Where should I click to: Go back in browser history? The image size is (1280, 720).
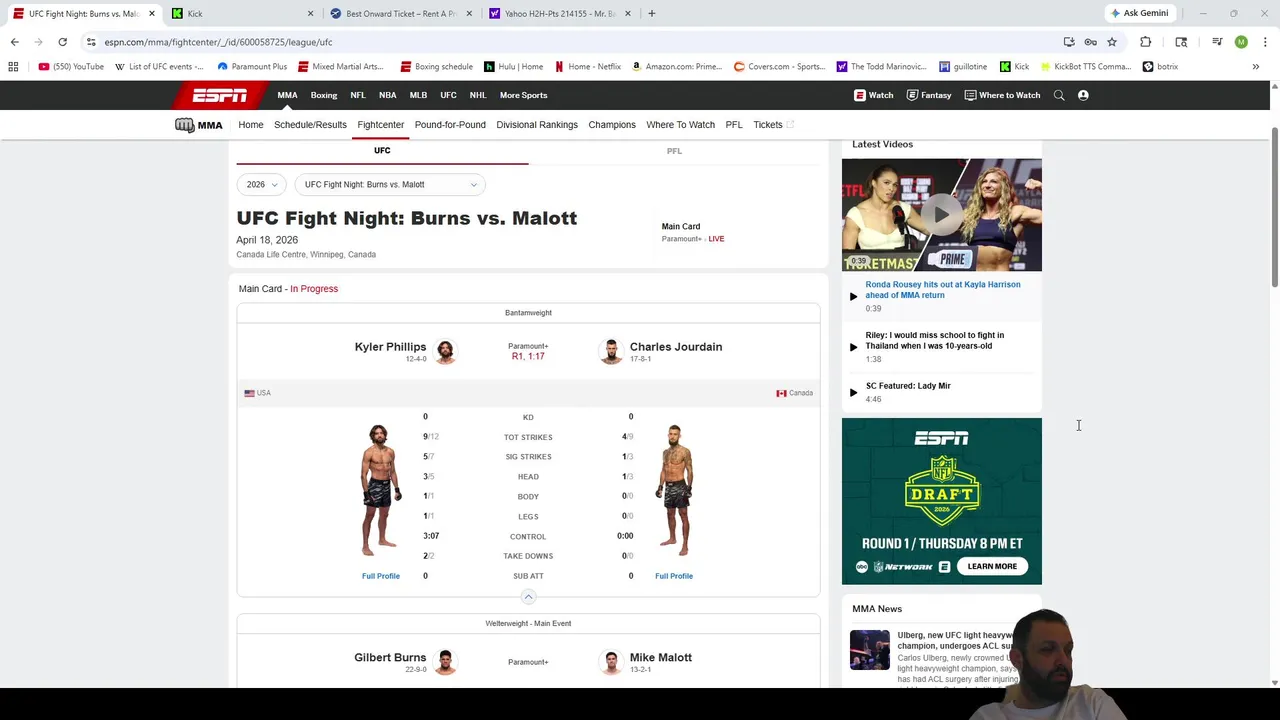[x=14, y=42]
